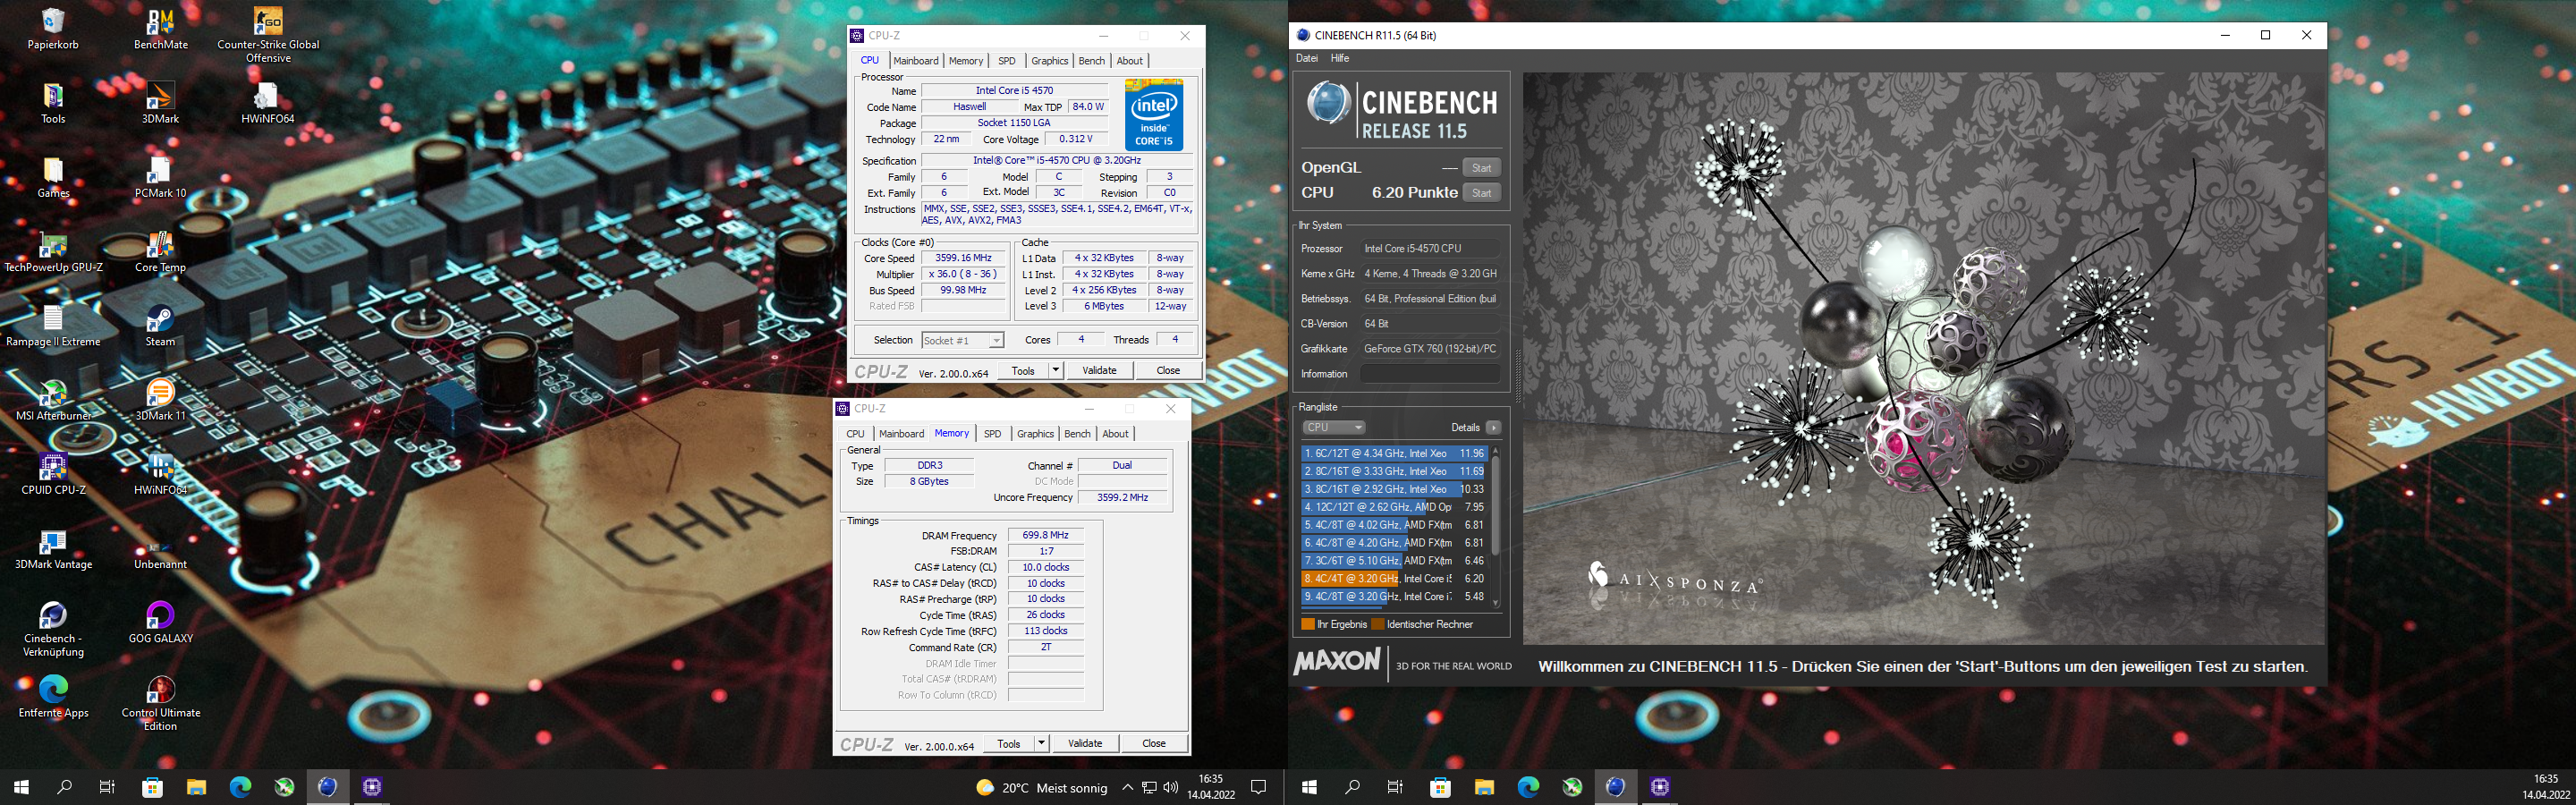
Task: Click Validate in processor CPU-Z window
Action: point(1099,371)
